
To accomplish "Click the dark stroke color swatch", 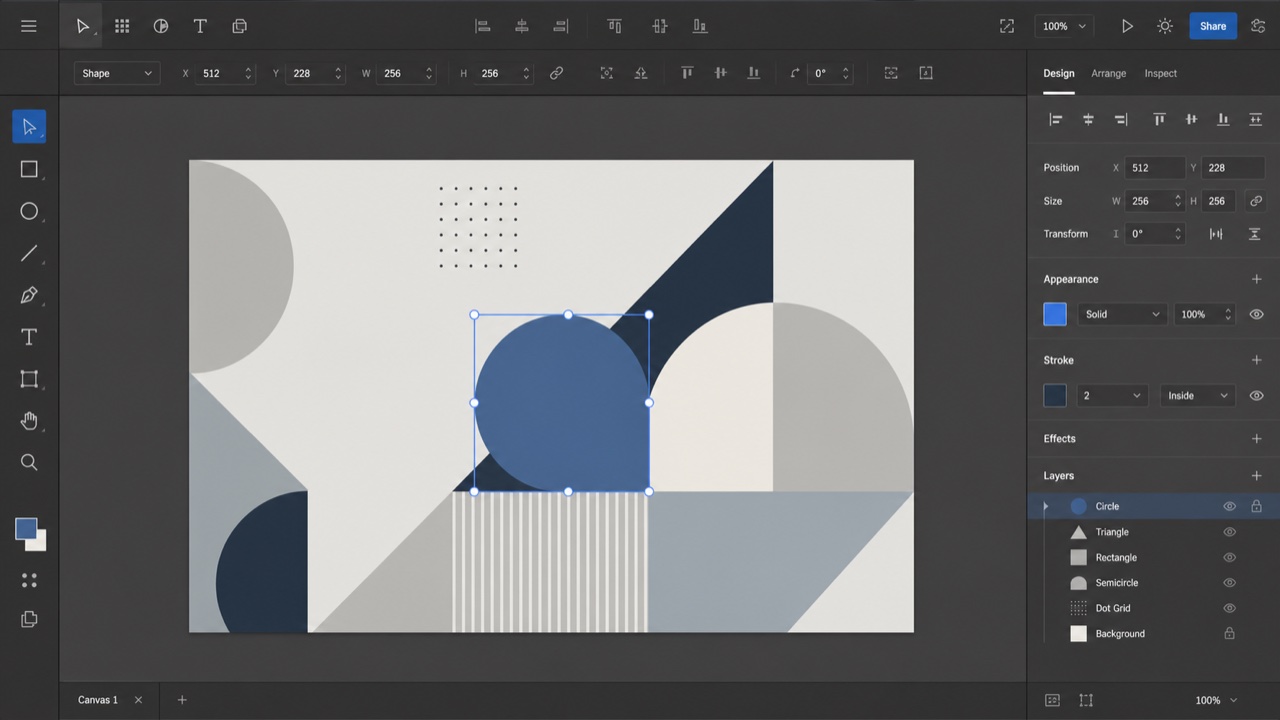I will coord(1055,395).
